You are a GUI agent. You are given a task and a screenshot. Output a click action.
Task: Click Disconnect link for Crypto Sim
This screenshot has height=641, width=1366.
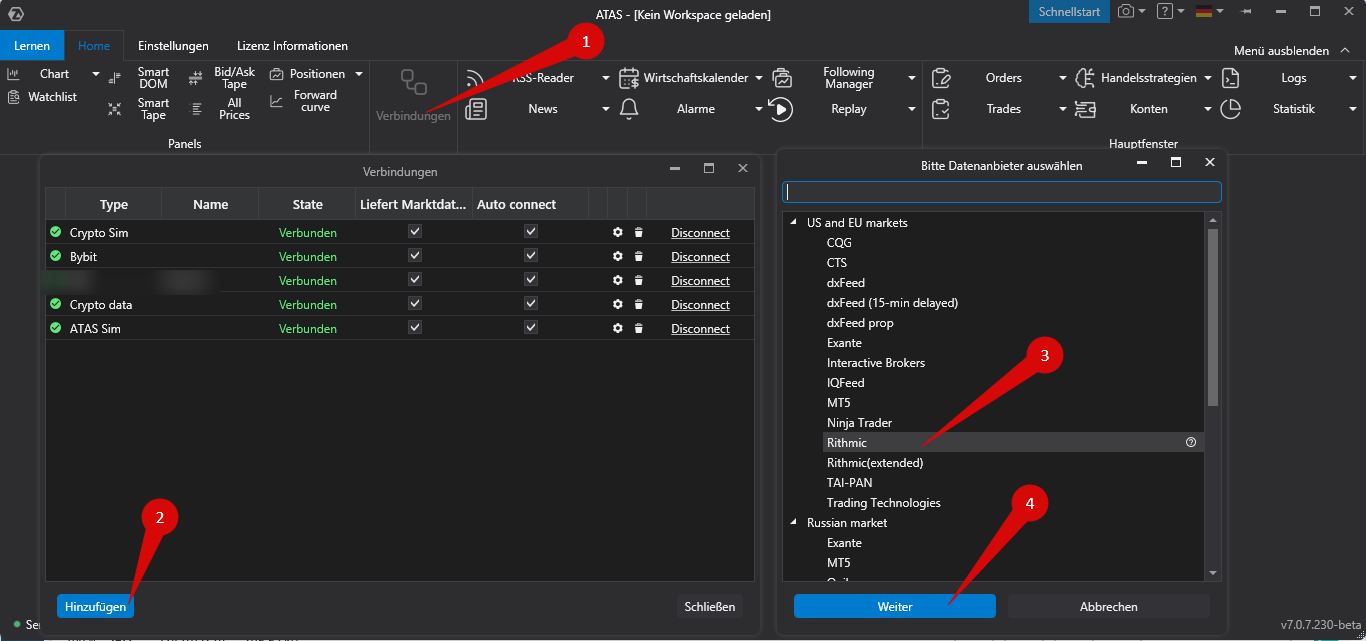pos(700,232)
